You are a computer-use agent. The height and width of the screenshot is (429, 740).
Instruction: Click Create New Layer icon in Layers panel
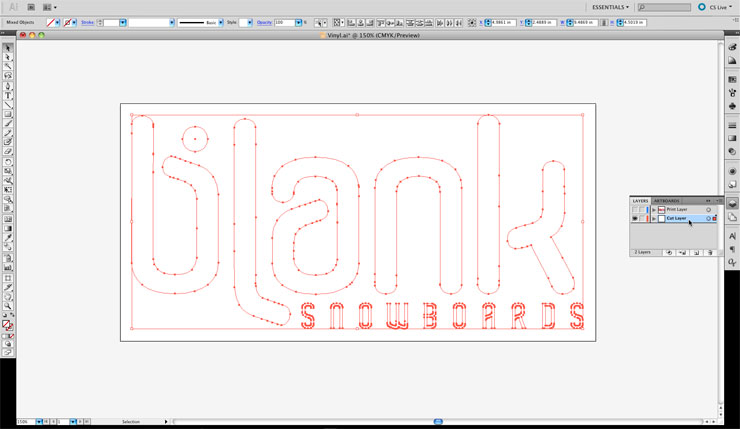[x=696, y=252]
